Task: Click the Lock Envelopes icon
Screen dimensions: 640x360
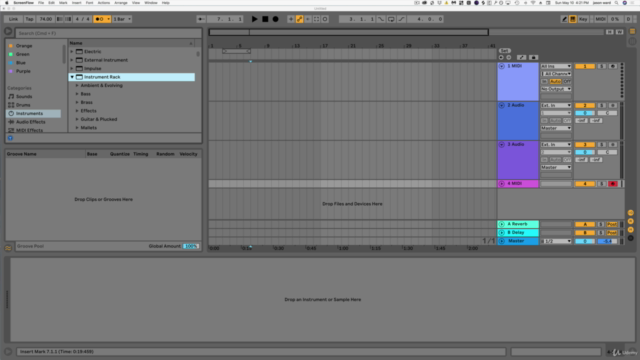Action: tap(533, 58)
